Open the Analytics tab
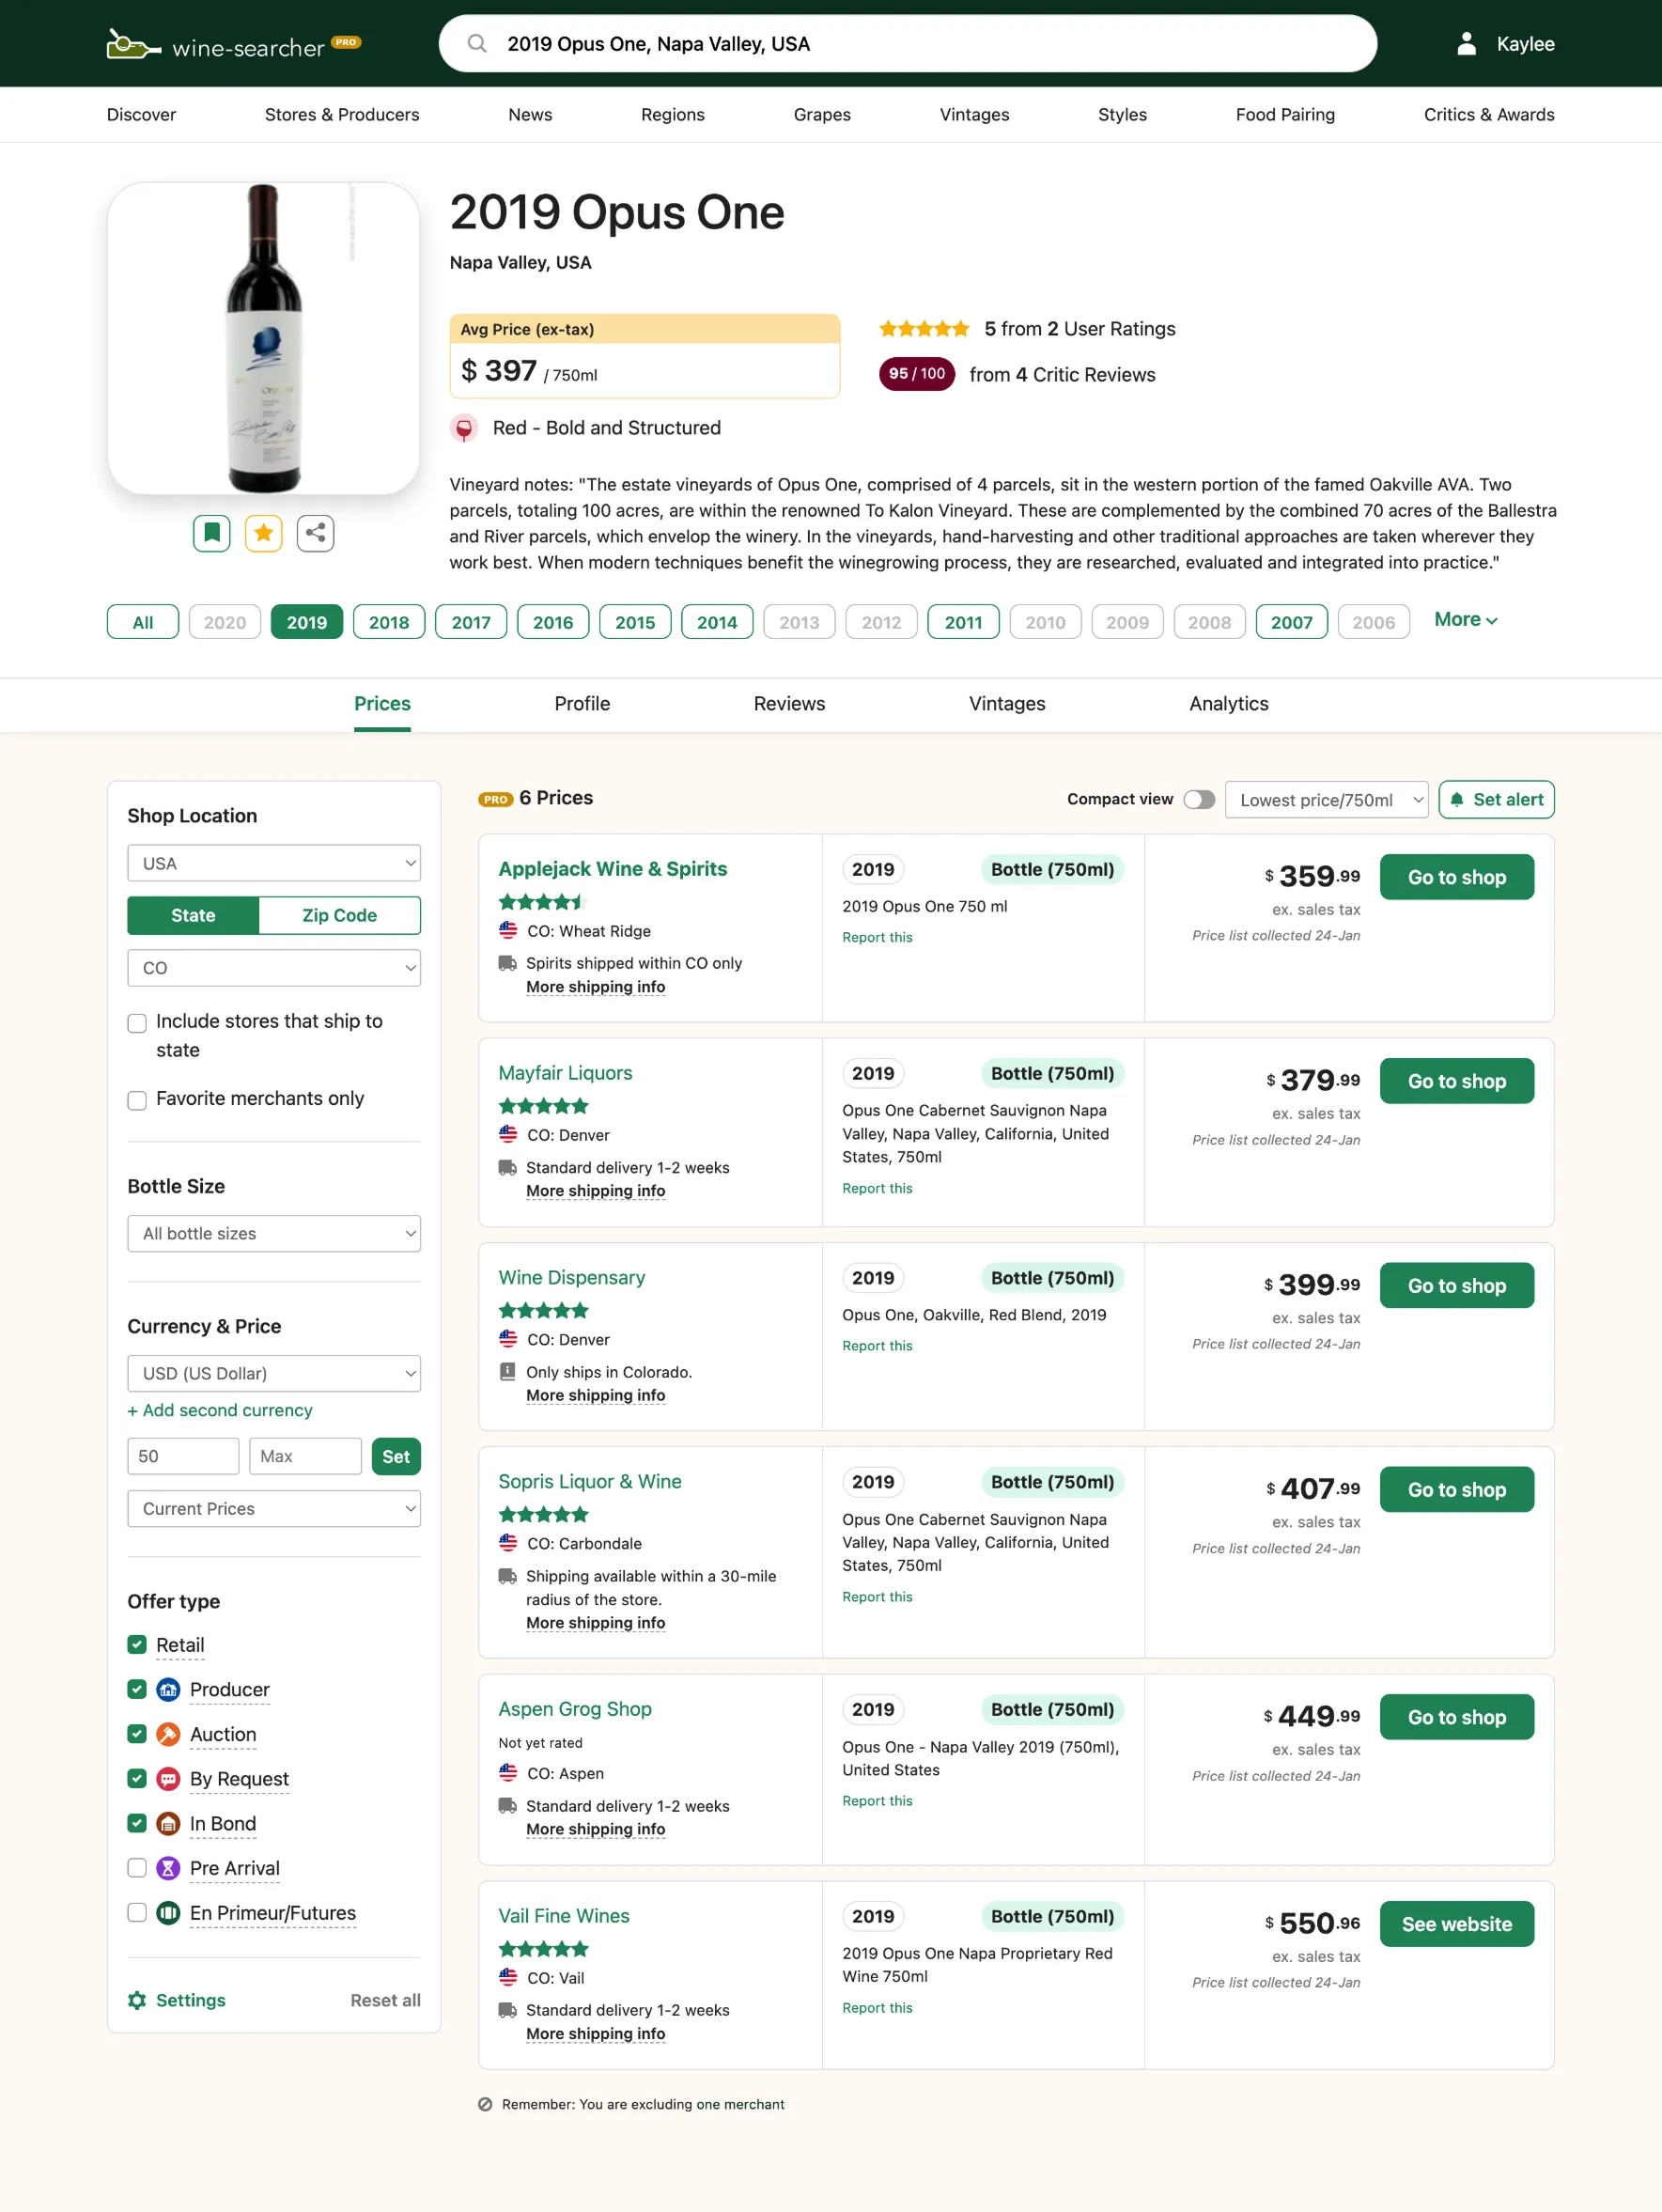 1228,703
